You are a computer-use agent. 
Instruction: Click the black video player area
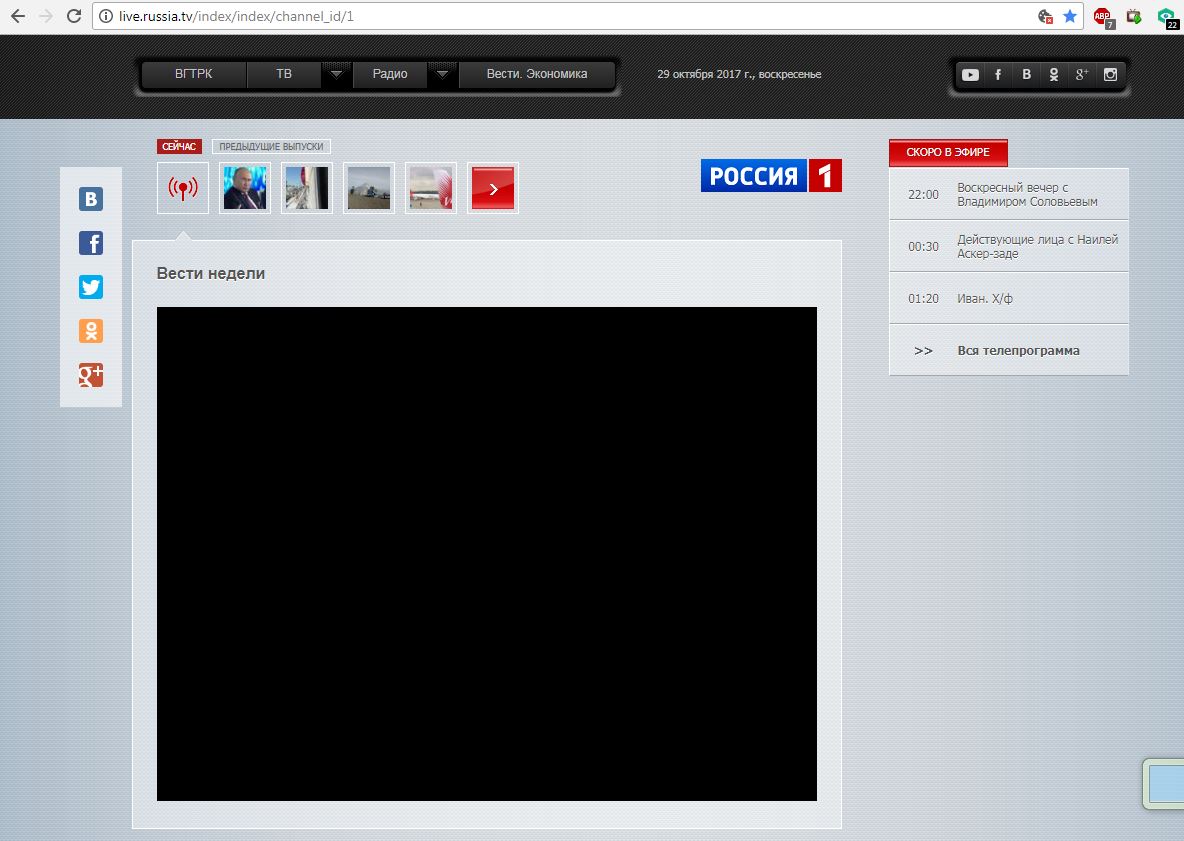point(487,553)
